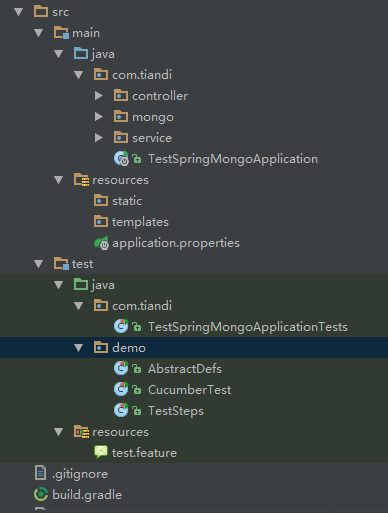Click the TestSpringMongoApplication class icon

point(121,158)
